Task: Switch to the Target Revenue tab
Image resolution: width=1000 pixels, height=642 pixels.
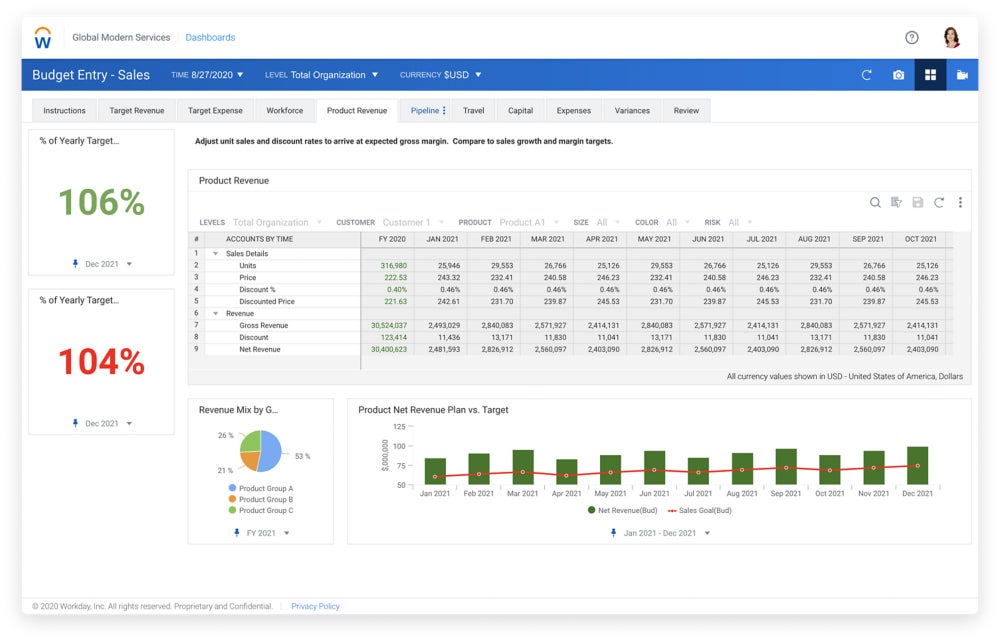Action: coord(136,111)
